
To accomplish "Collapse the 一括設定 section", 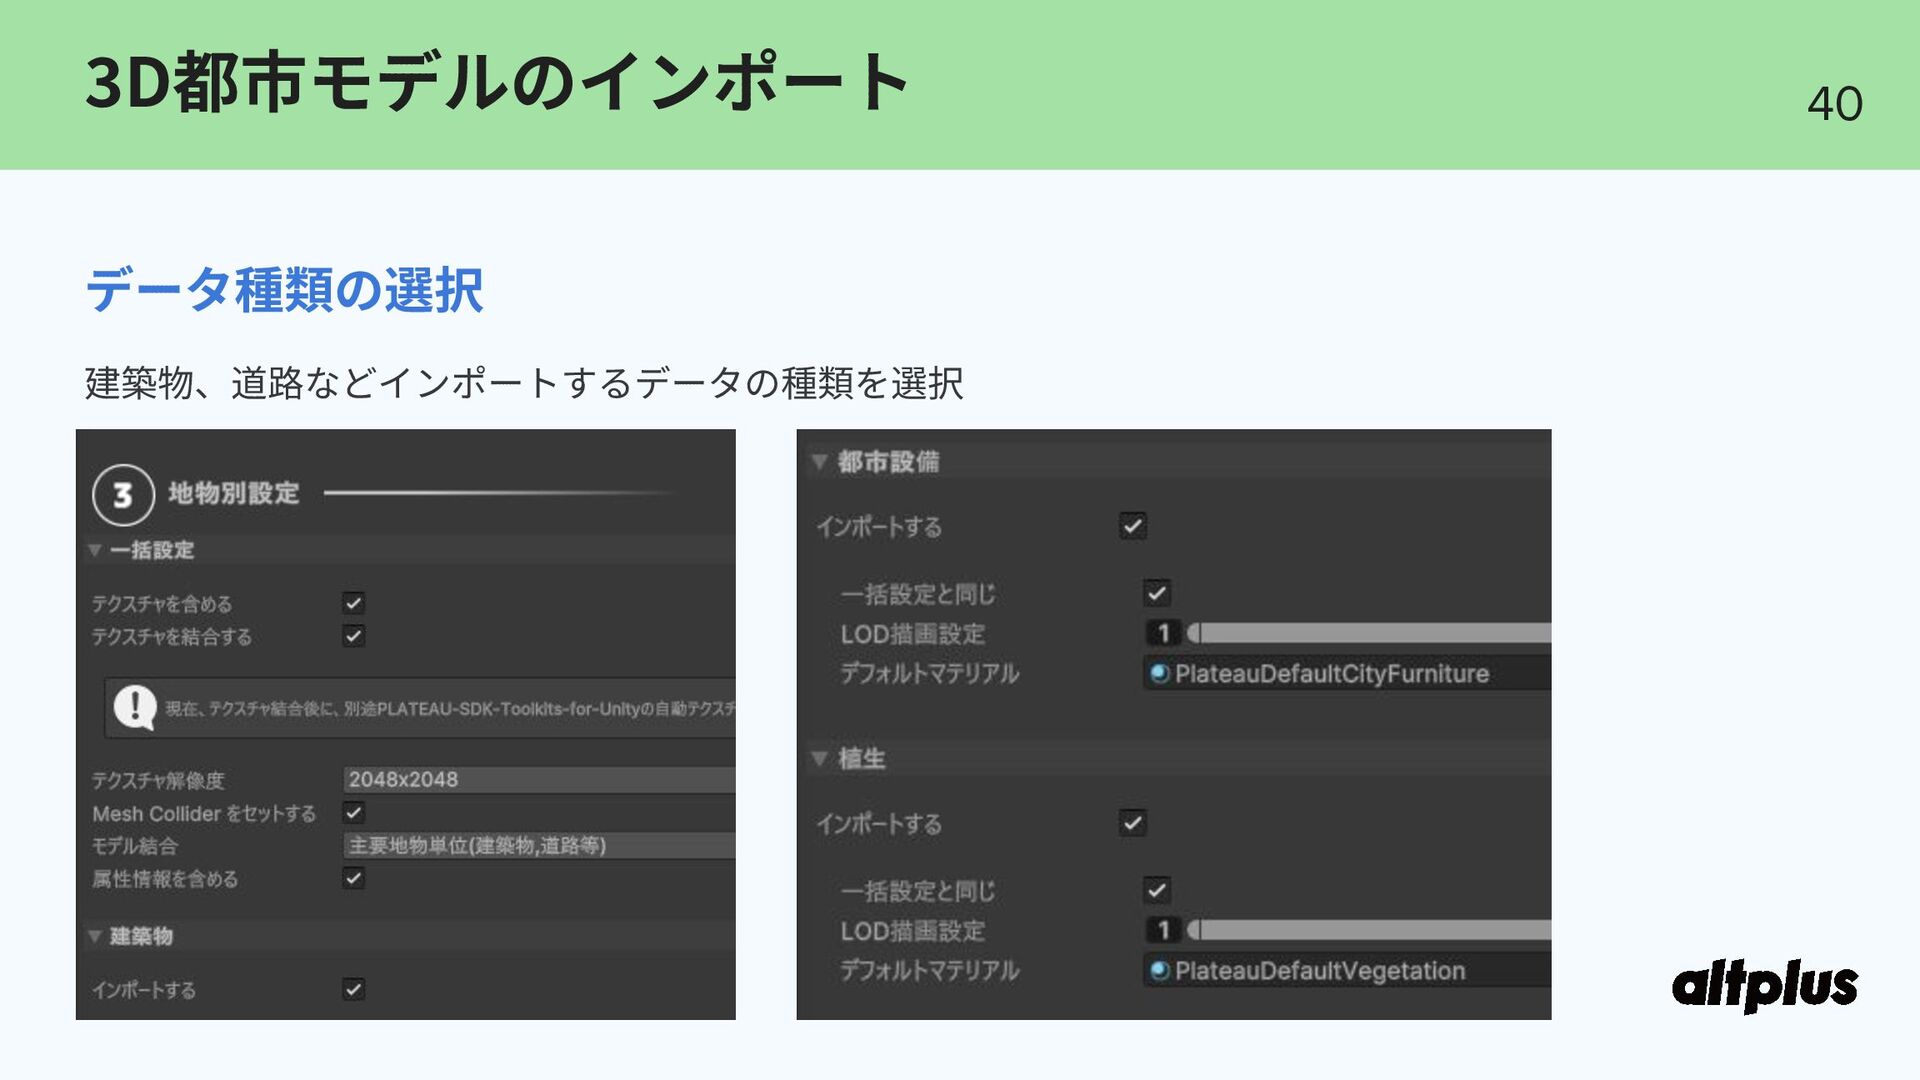I will (95, 550).
